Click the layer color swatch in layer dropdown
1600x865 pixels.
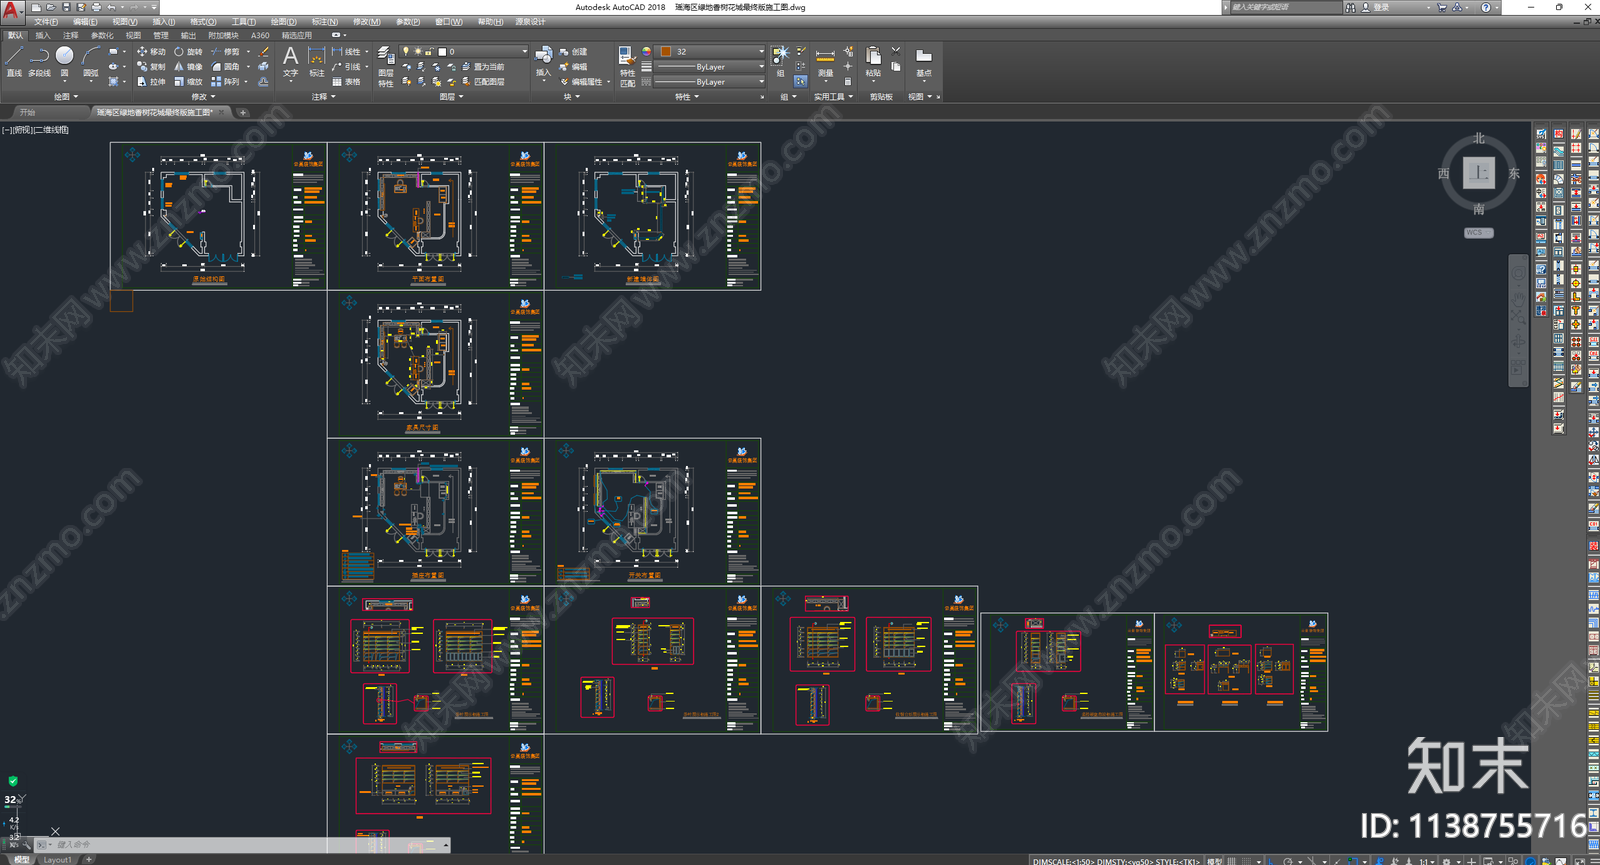(442, 51)
